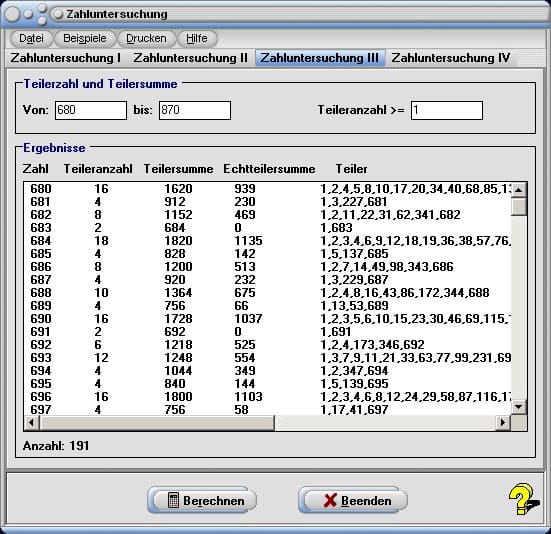
Task: Click the Teiler column header
Action: (351, 169)
